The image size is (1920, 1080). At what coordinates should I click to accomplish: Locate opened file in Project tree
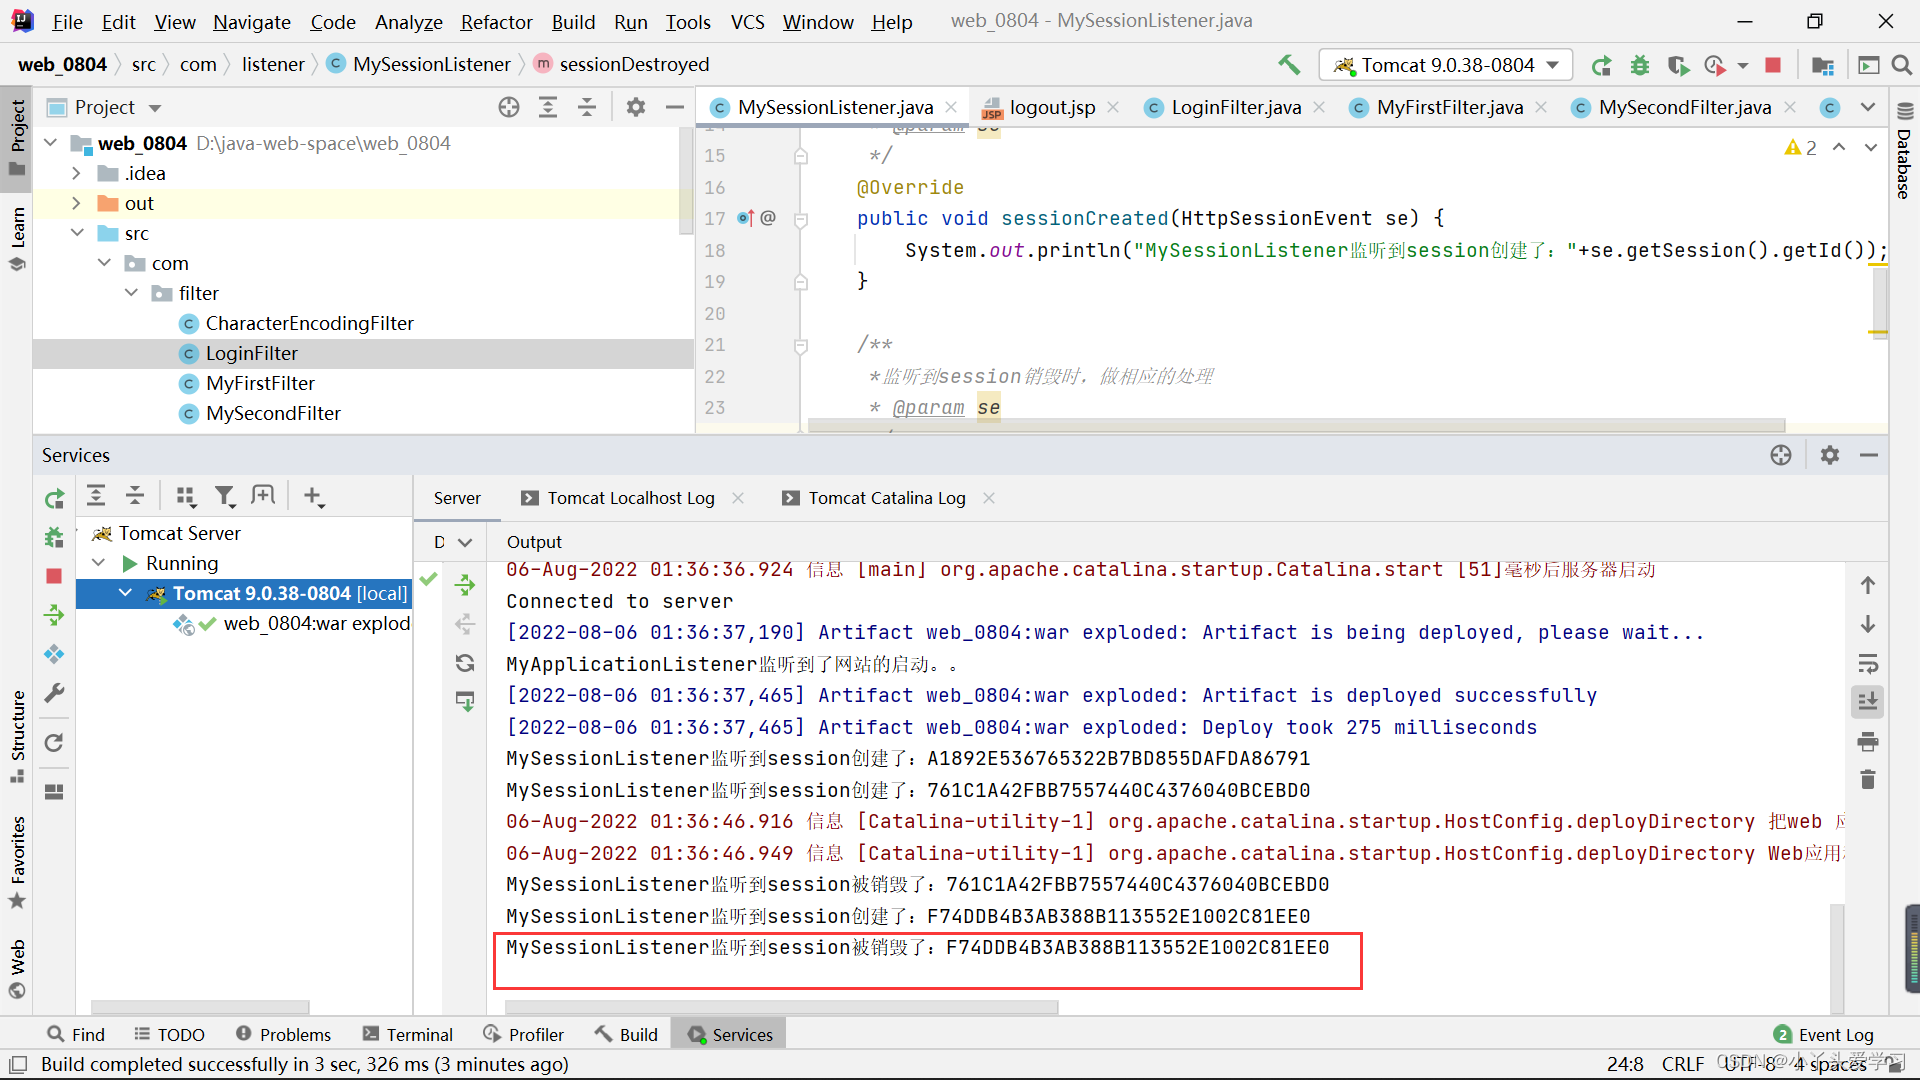[x=509, y=107]
